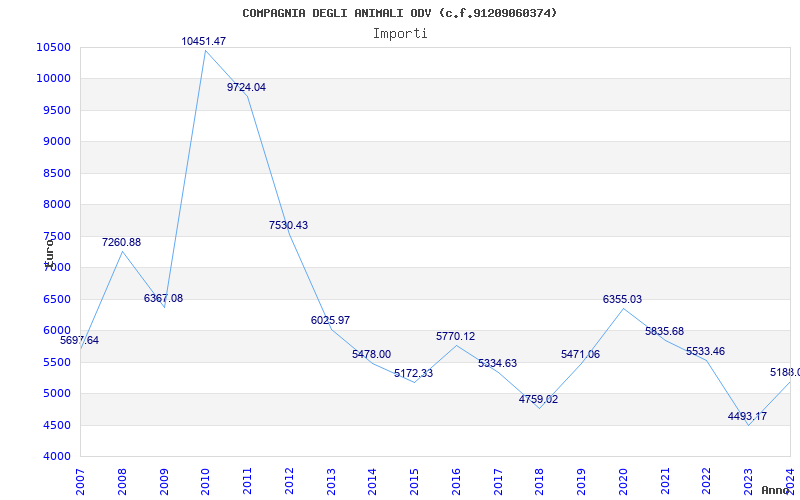
Task: Click the x-axis year 2018
Action: click(539, 482)
